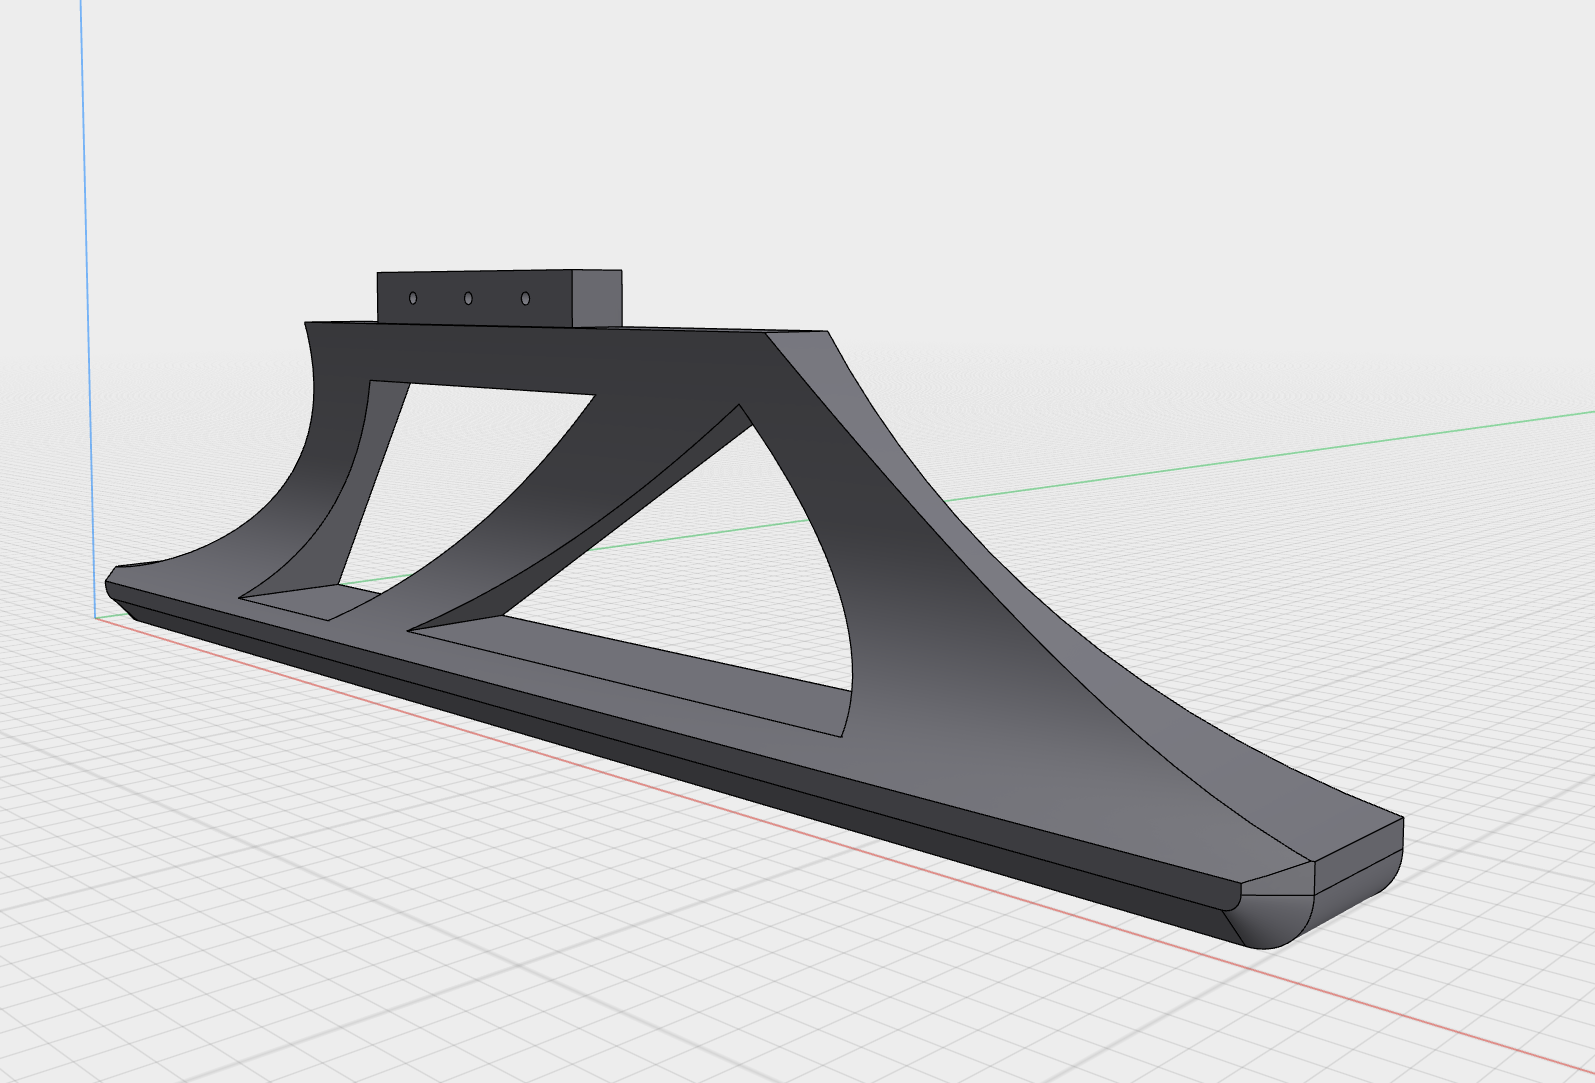Click the origin where the axes meet
The image size is (1595, 1083).
(x=96, y=617)
